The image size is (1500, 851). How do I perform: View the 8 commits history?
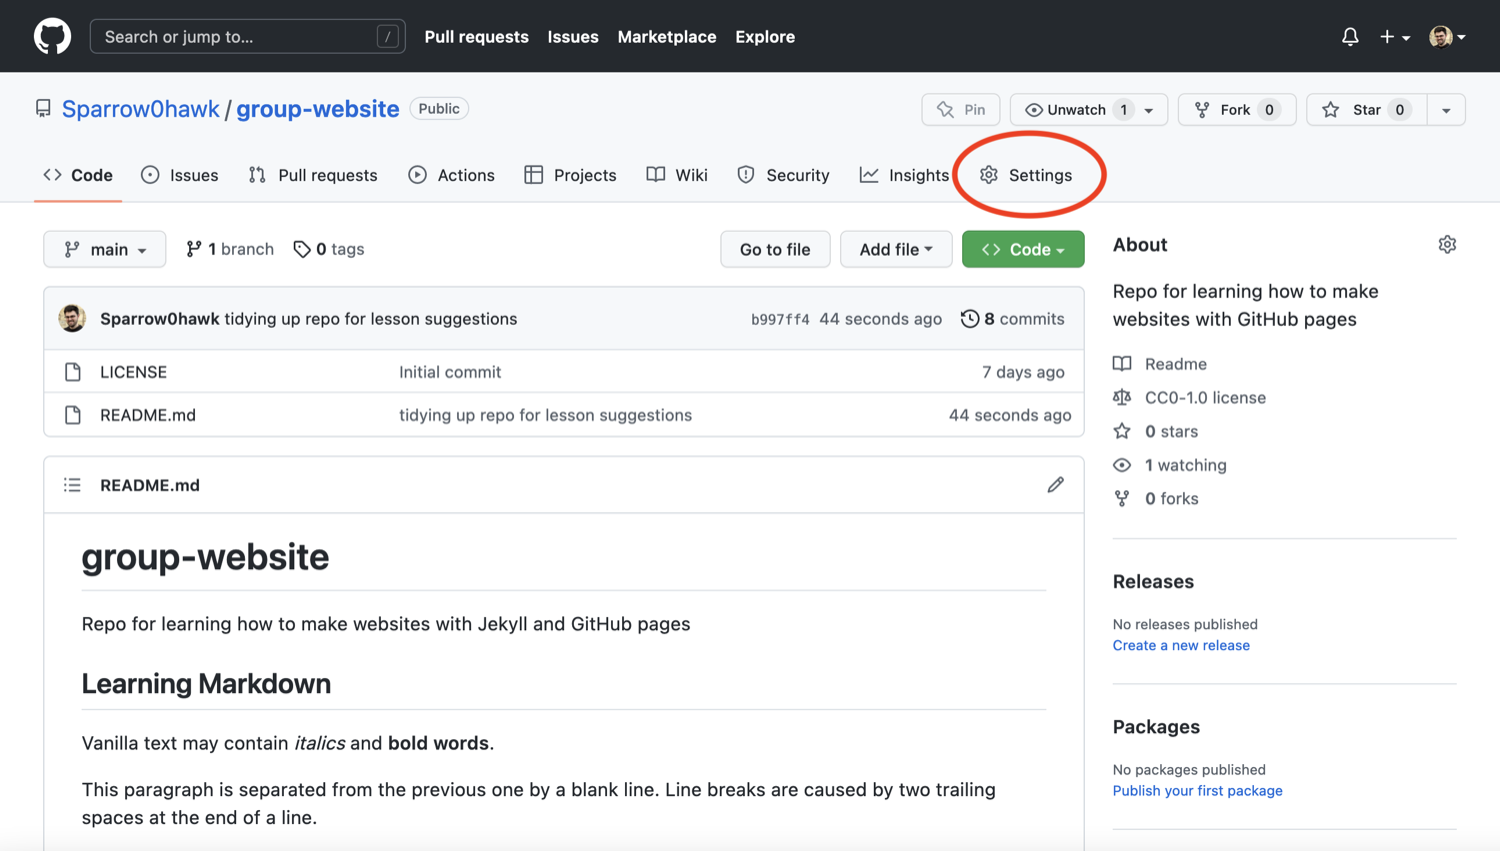(1013, 319)
